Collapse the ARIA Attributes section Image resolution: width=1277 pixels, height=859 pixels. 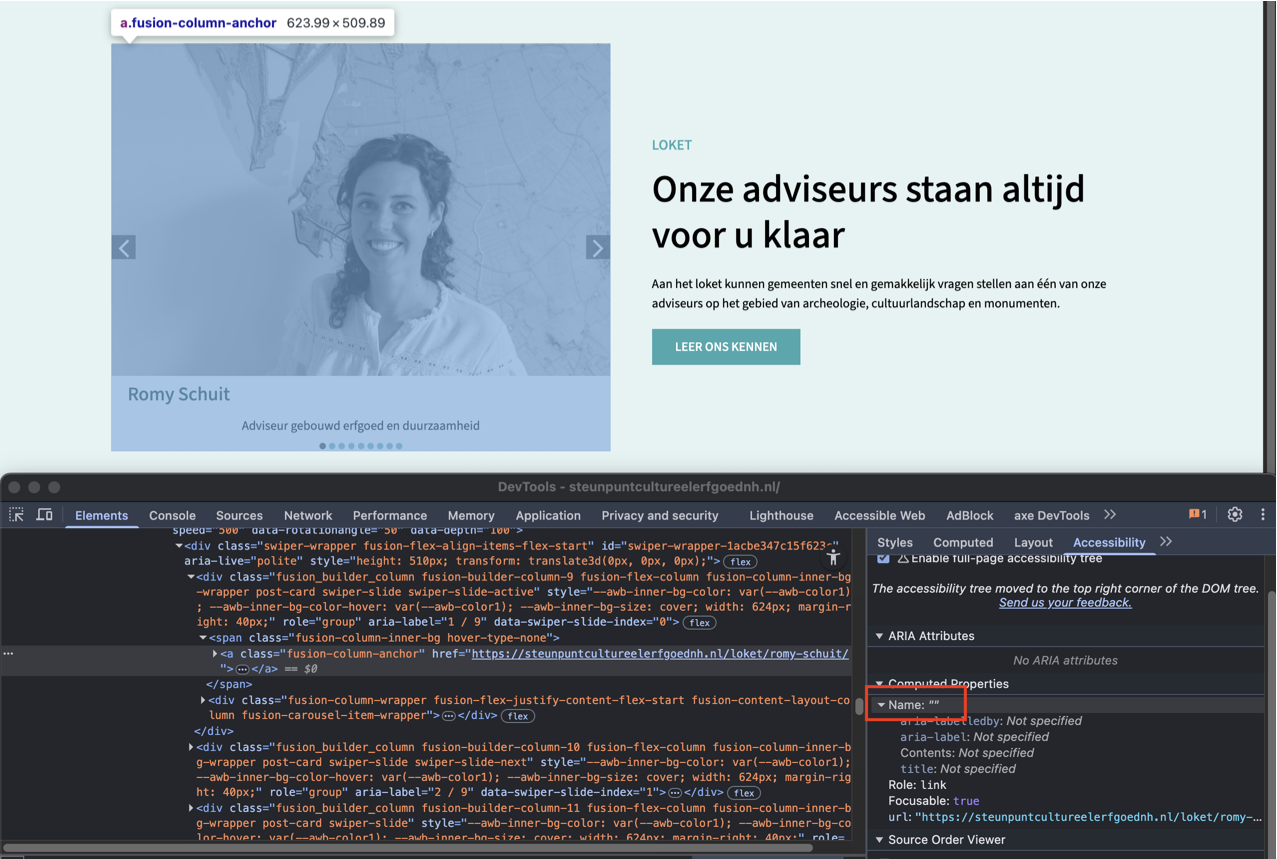tap(880, 636)
